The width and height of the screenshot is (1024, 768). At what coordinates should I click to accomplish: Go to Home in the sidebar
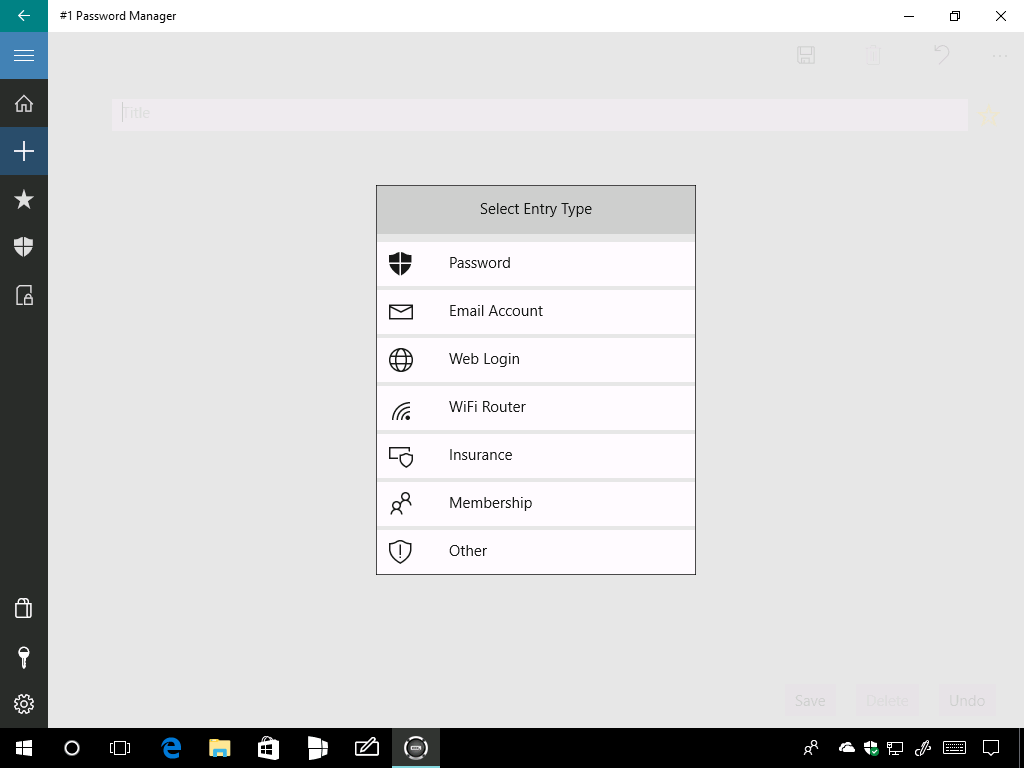(x=24, y=103)
